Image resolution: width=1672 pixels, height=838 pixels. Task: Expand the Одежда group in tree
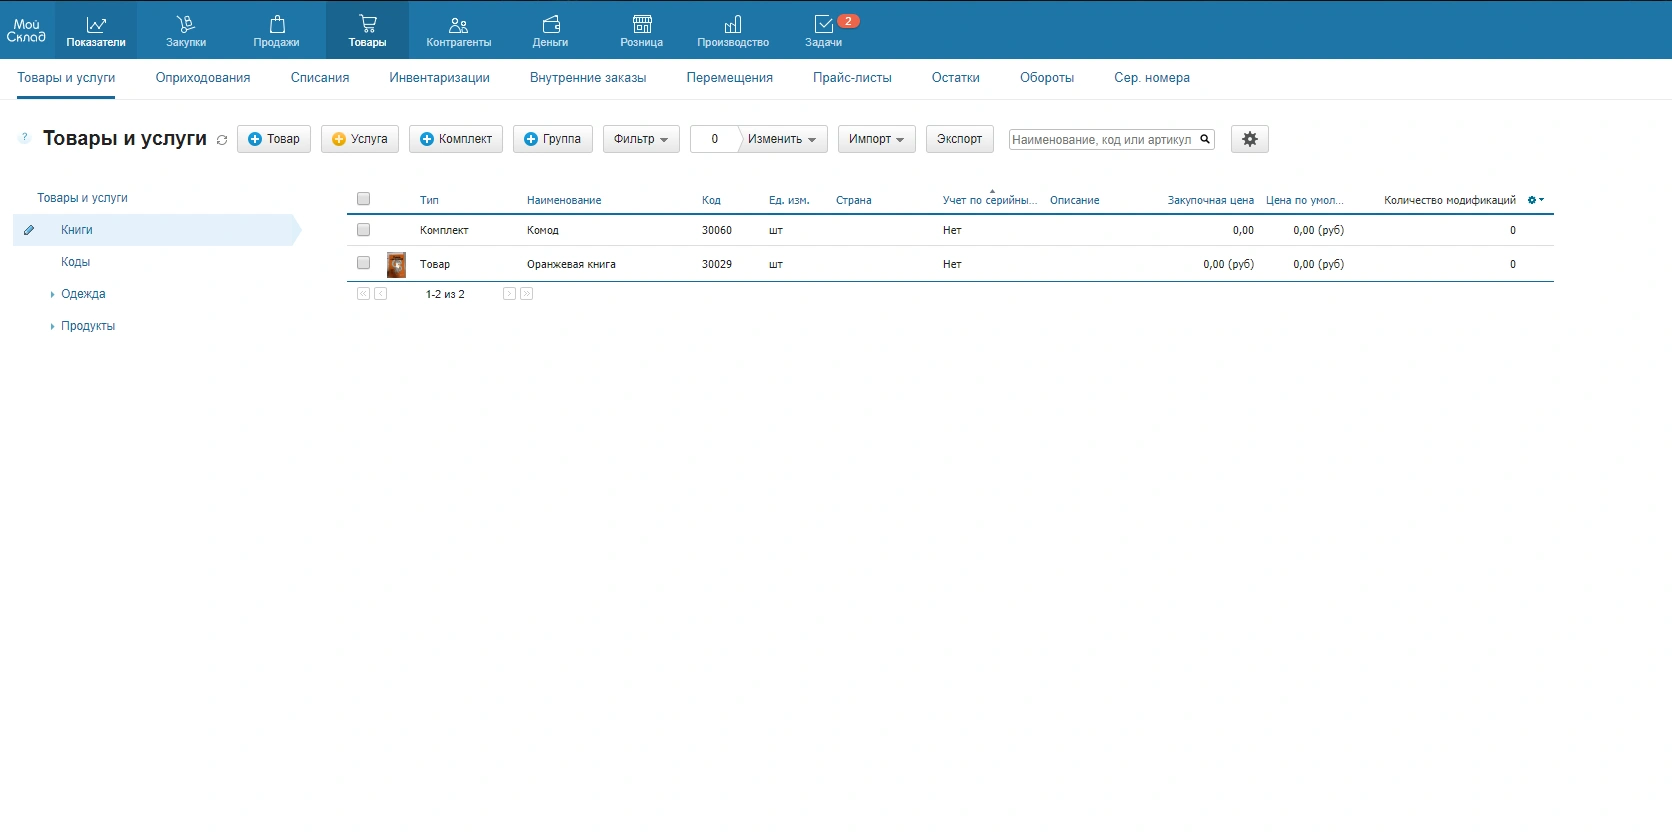tap(52, 294)
